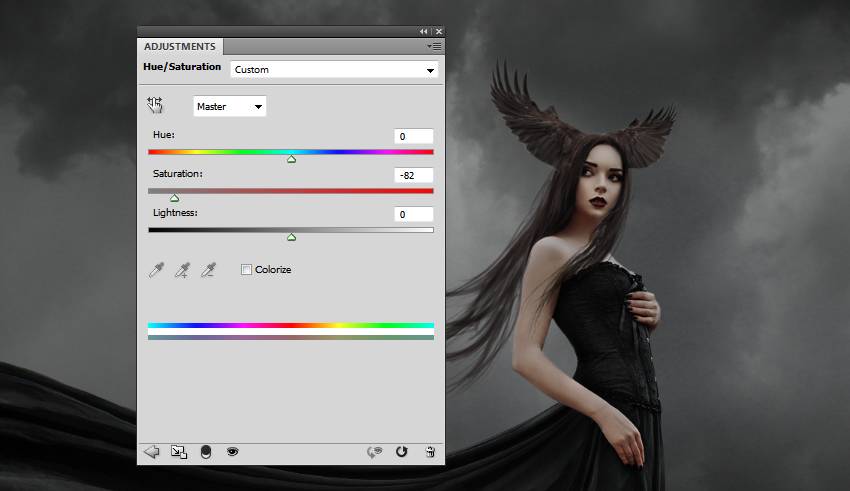The height and width of the screenshot is (491, 850).
Task: Click the Hue value input field
Action: pos(413,136)
